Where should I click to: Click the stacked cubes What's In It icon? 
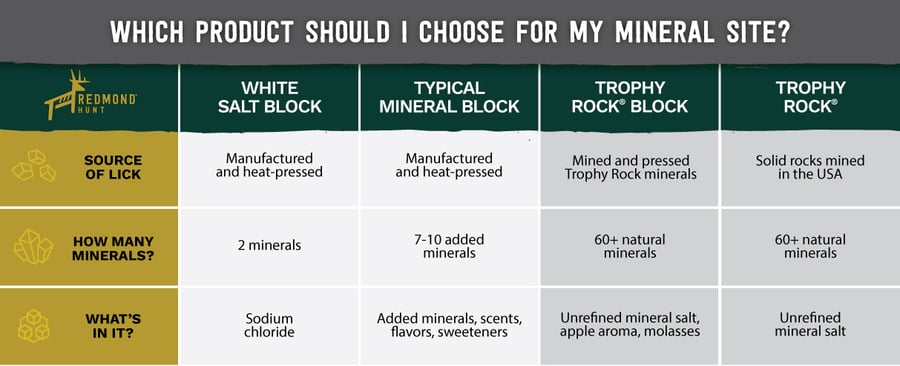33,325
